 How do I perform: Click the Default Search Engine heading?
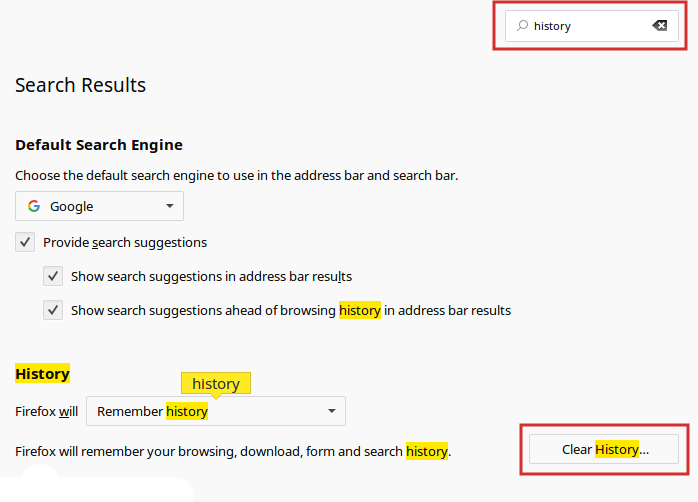click(99, 145)
